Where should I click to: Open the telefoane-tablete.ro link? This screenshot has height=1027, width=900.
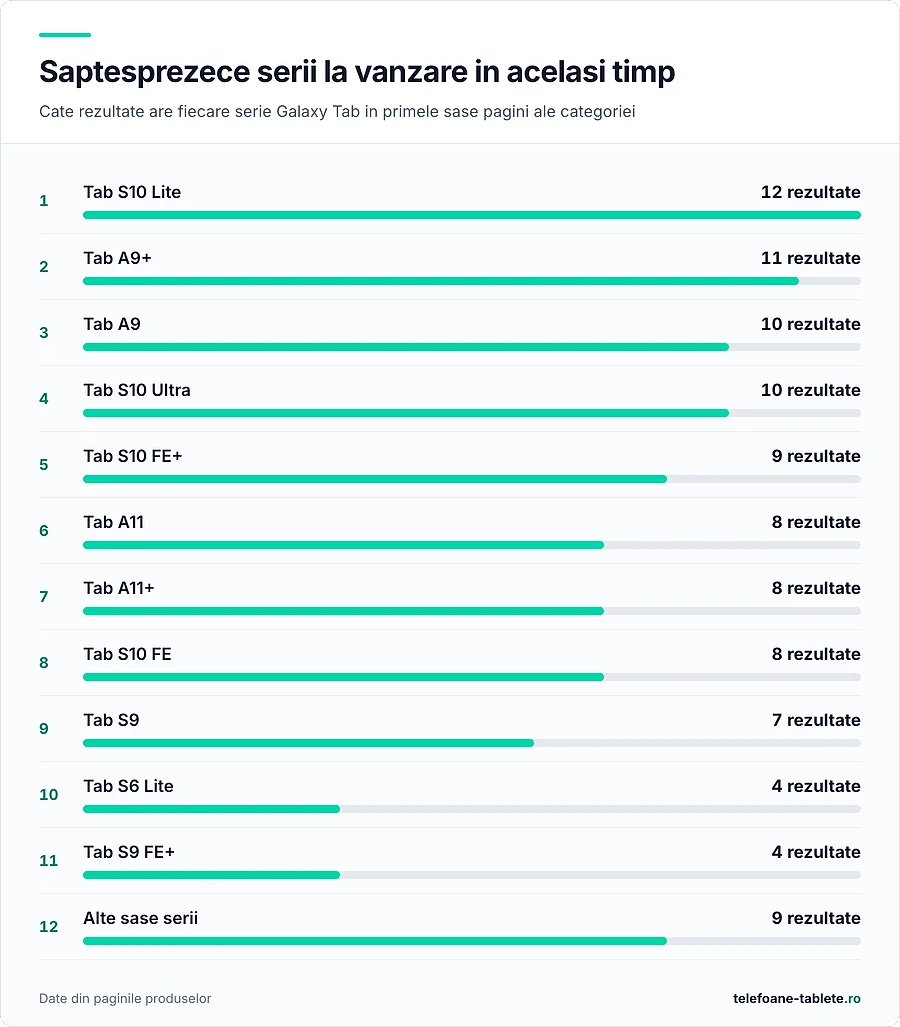click(797, 998)
